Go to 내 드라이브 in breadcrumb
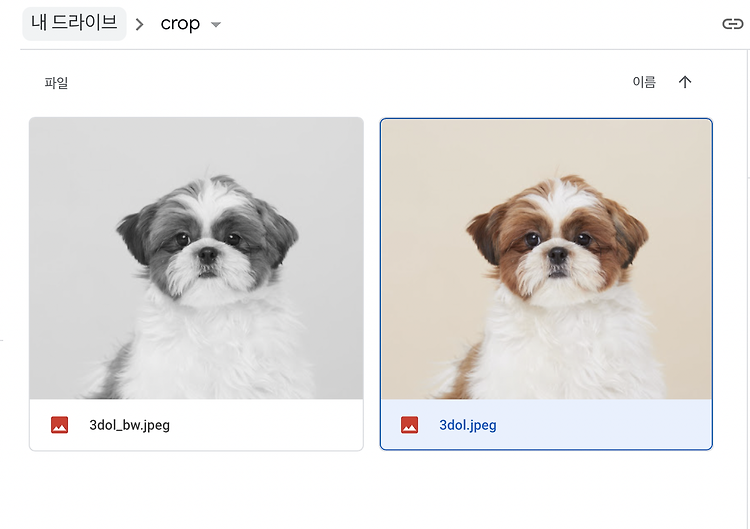Screen dimensions: 750x529 (74, 23)
